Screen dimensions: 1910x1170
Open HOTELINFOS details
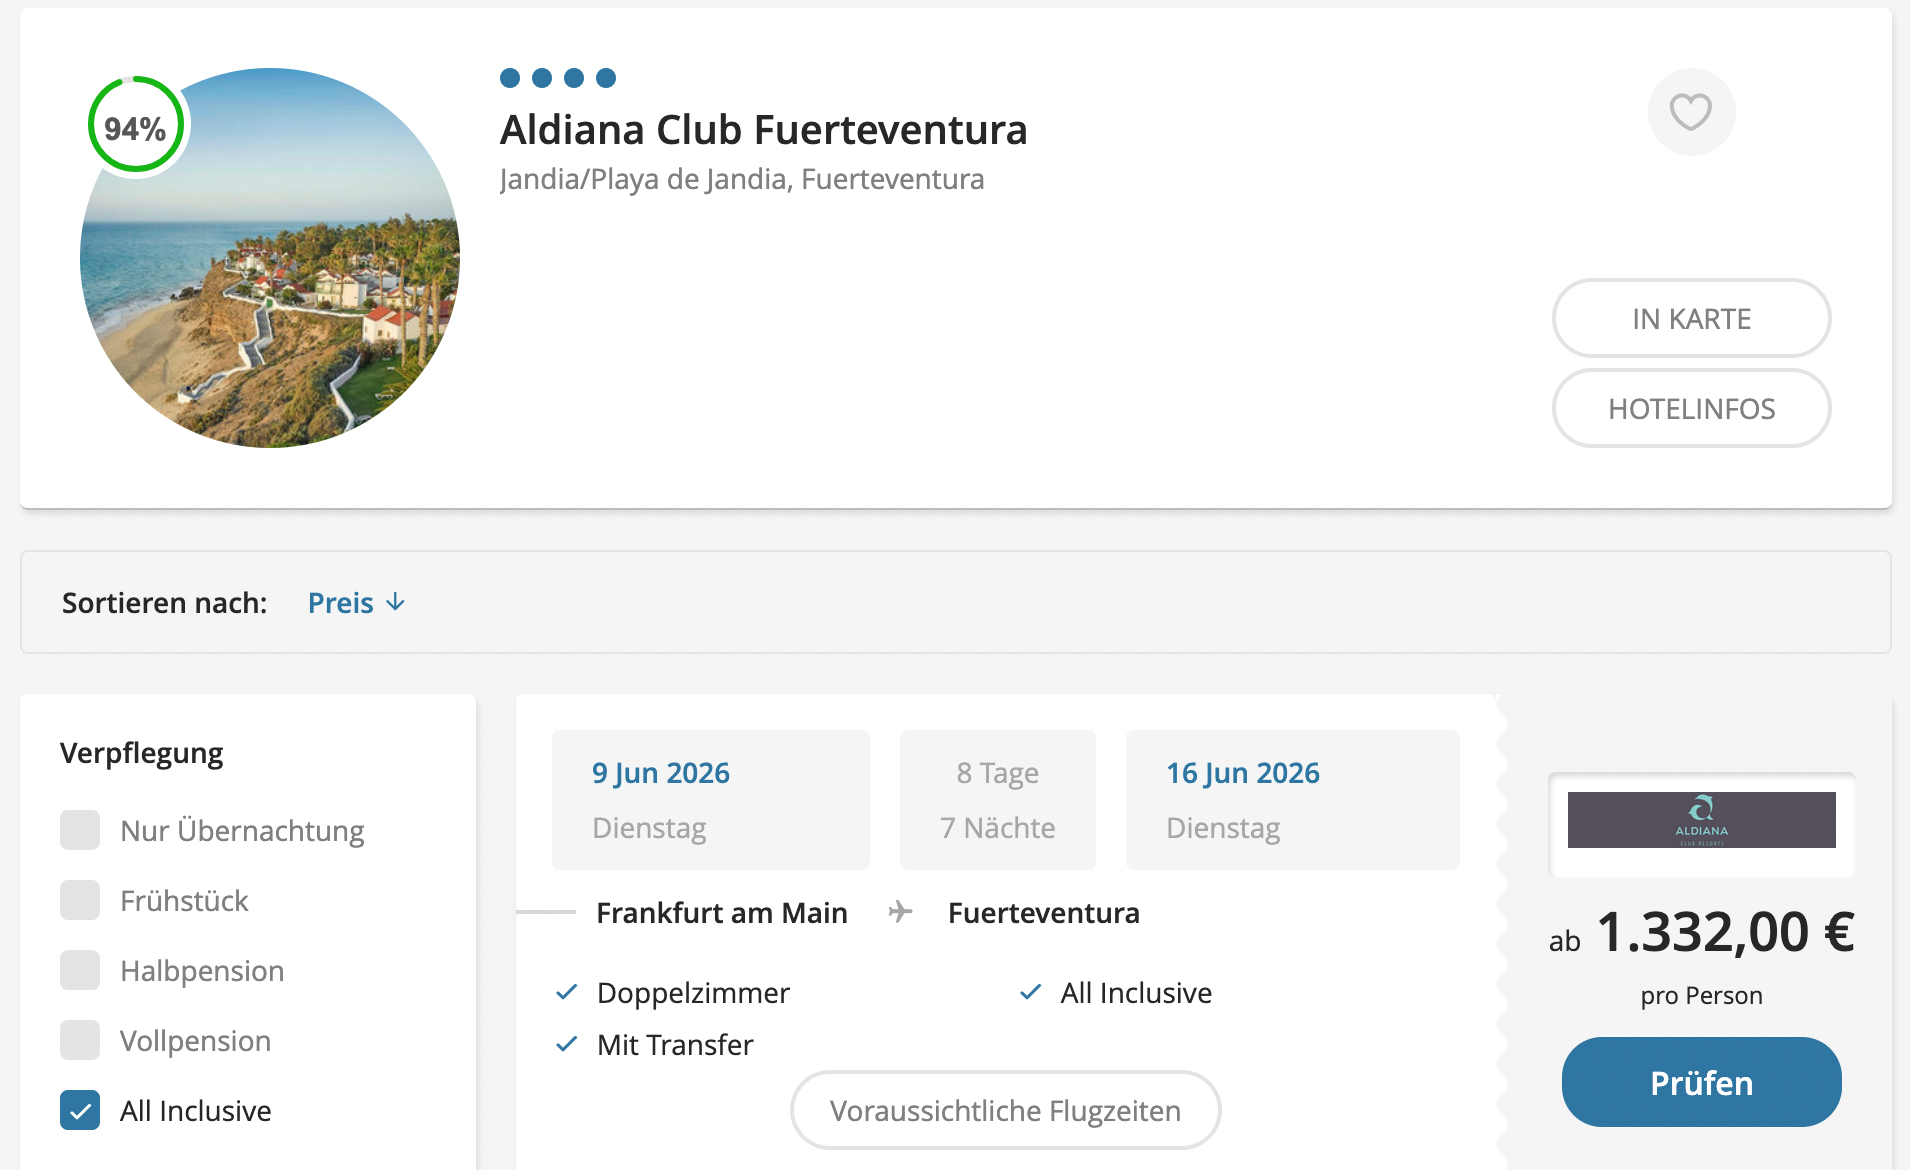[x=1691, y=408]
